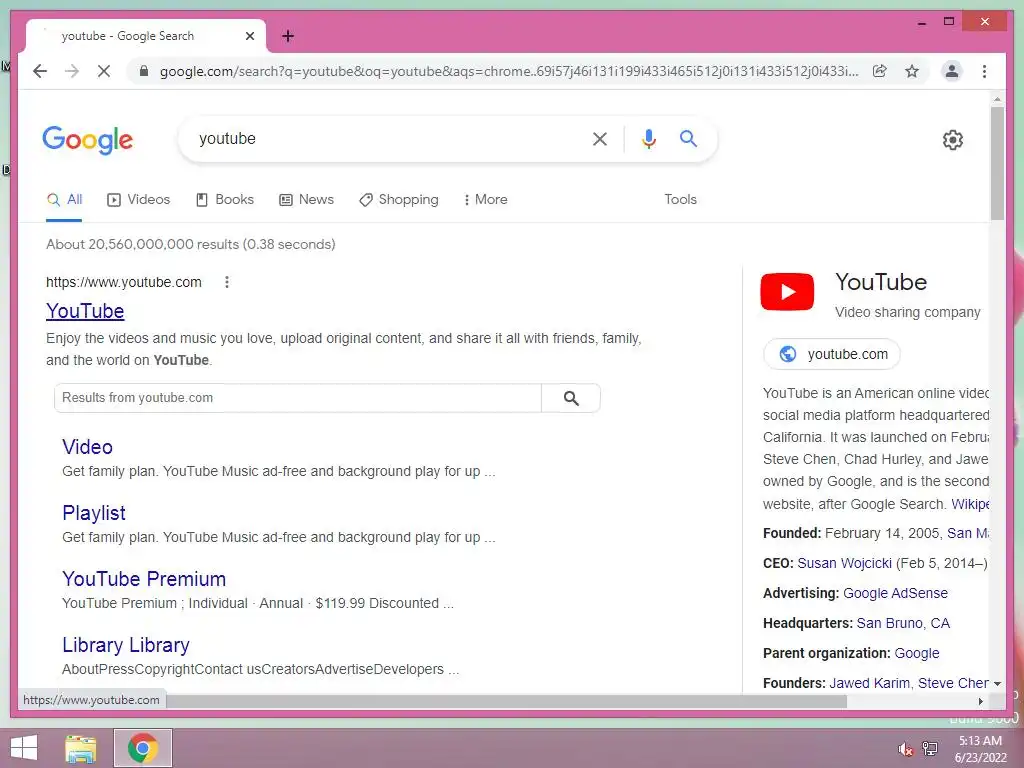Click the muted volume tray icon
This screenshot has width=1024, height=768.
905,749
